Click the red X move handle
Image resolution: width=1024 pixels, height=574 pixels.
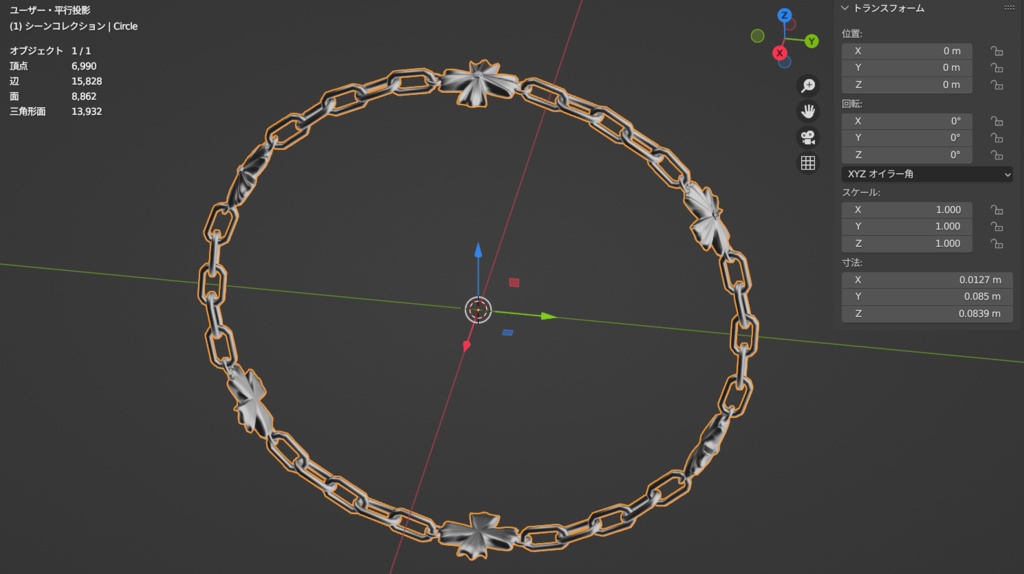pyautogui.click(x=466, y=345)
